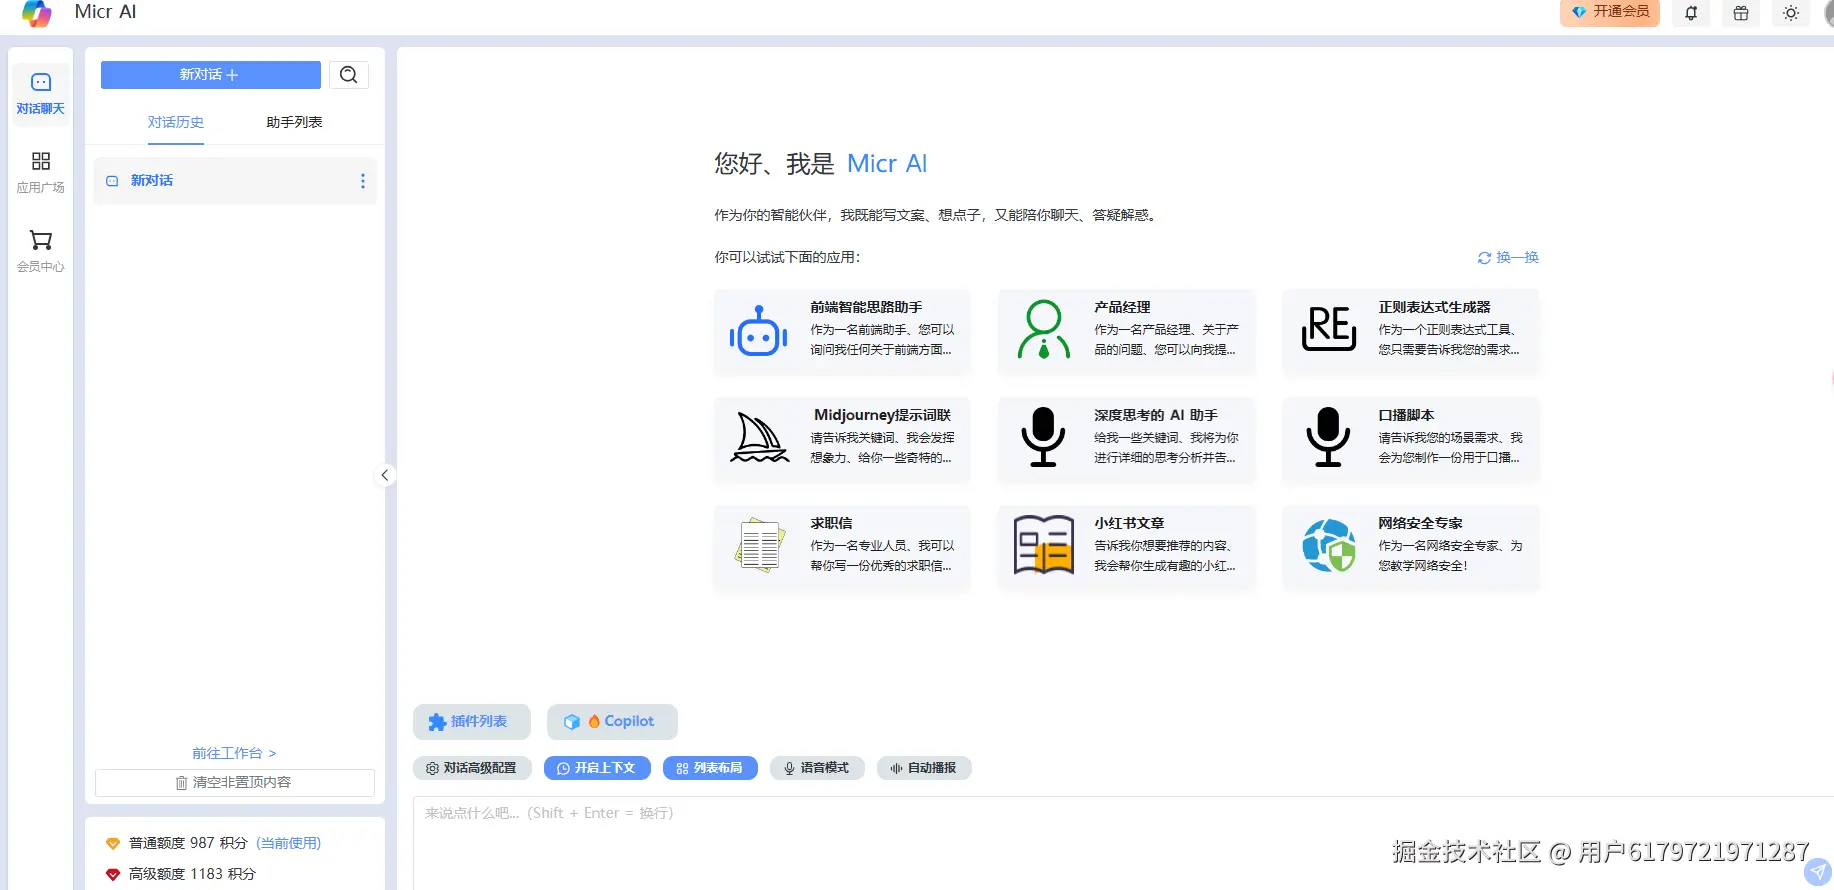The width and height of the screenshot is (1834, 890).
Task: Start a new chat with 新对话 + button
Action: click(211, 75)
